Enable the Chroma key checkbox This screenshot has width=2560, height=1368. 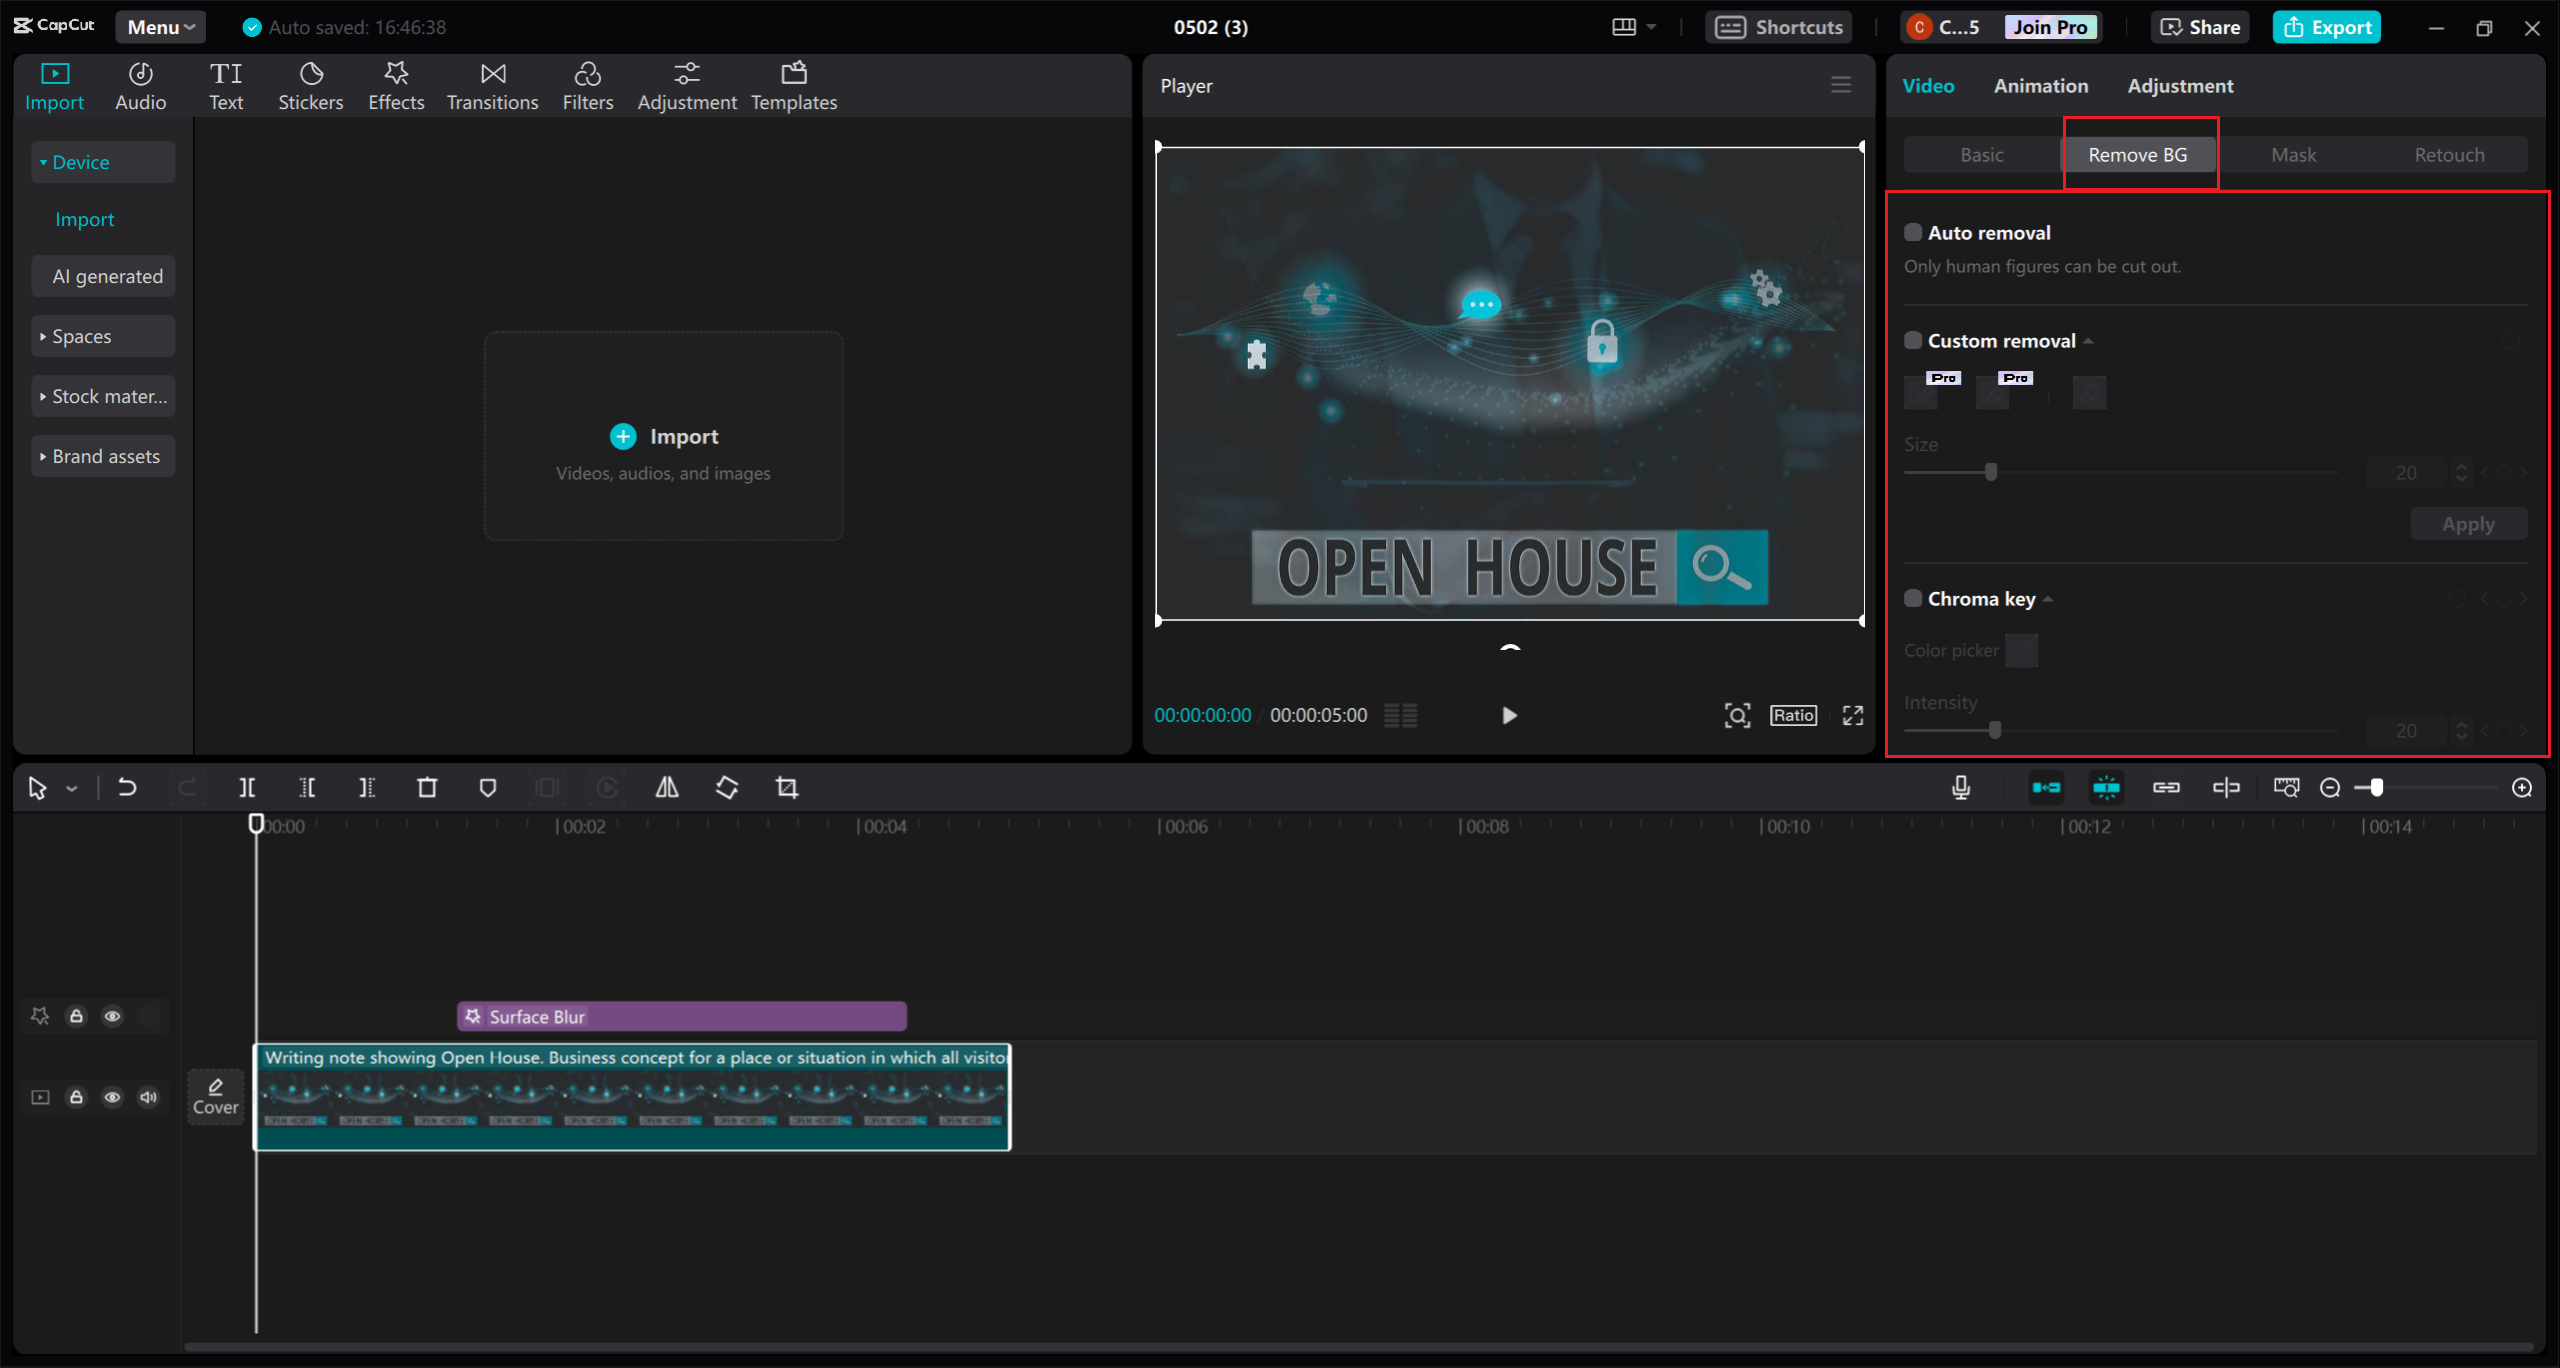click(1913, 599)
